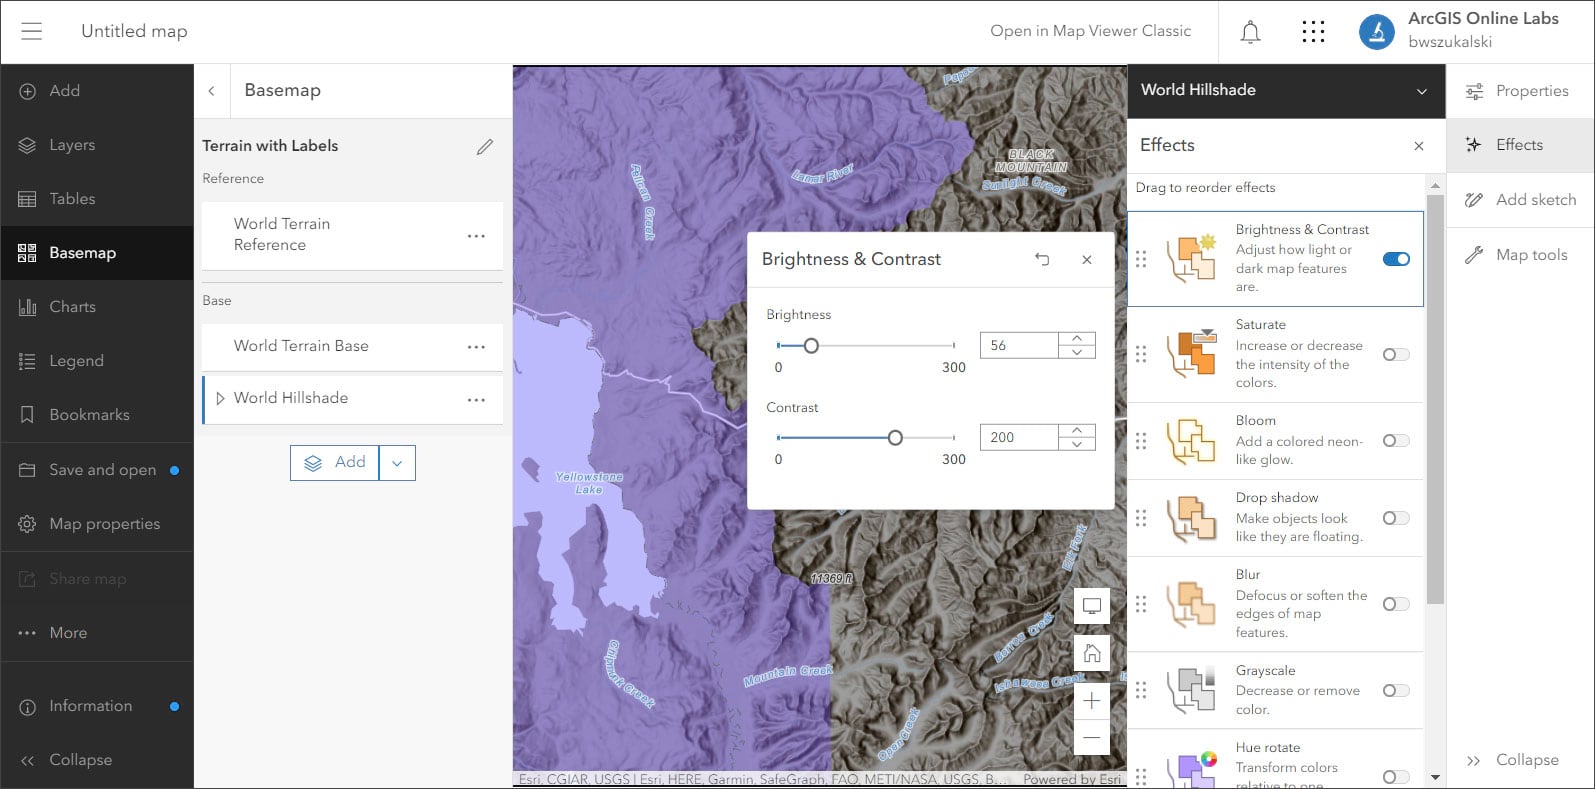
Task: Turn off Brightness & Contrast effect
Action: pyautogui.click(x=1396, y=259)
